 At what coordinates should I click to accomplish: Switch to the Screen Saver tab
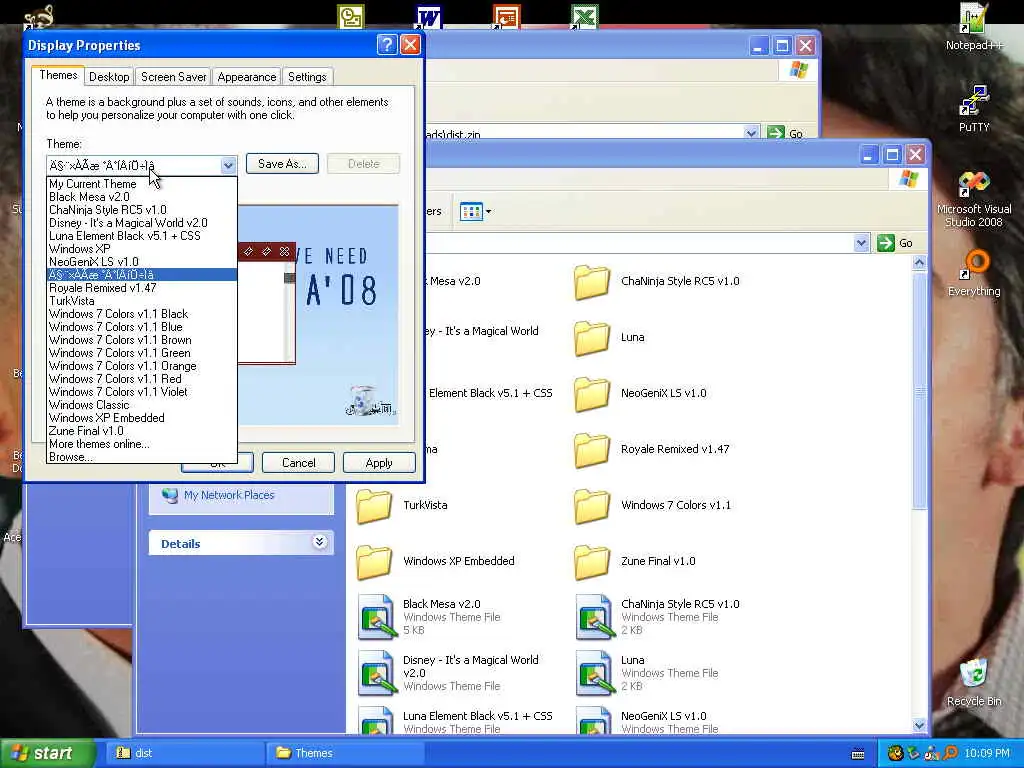[174, 77]
